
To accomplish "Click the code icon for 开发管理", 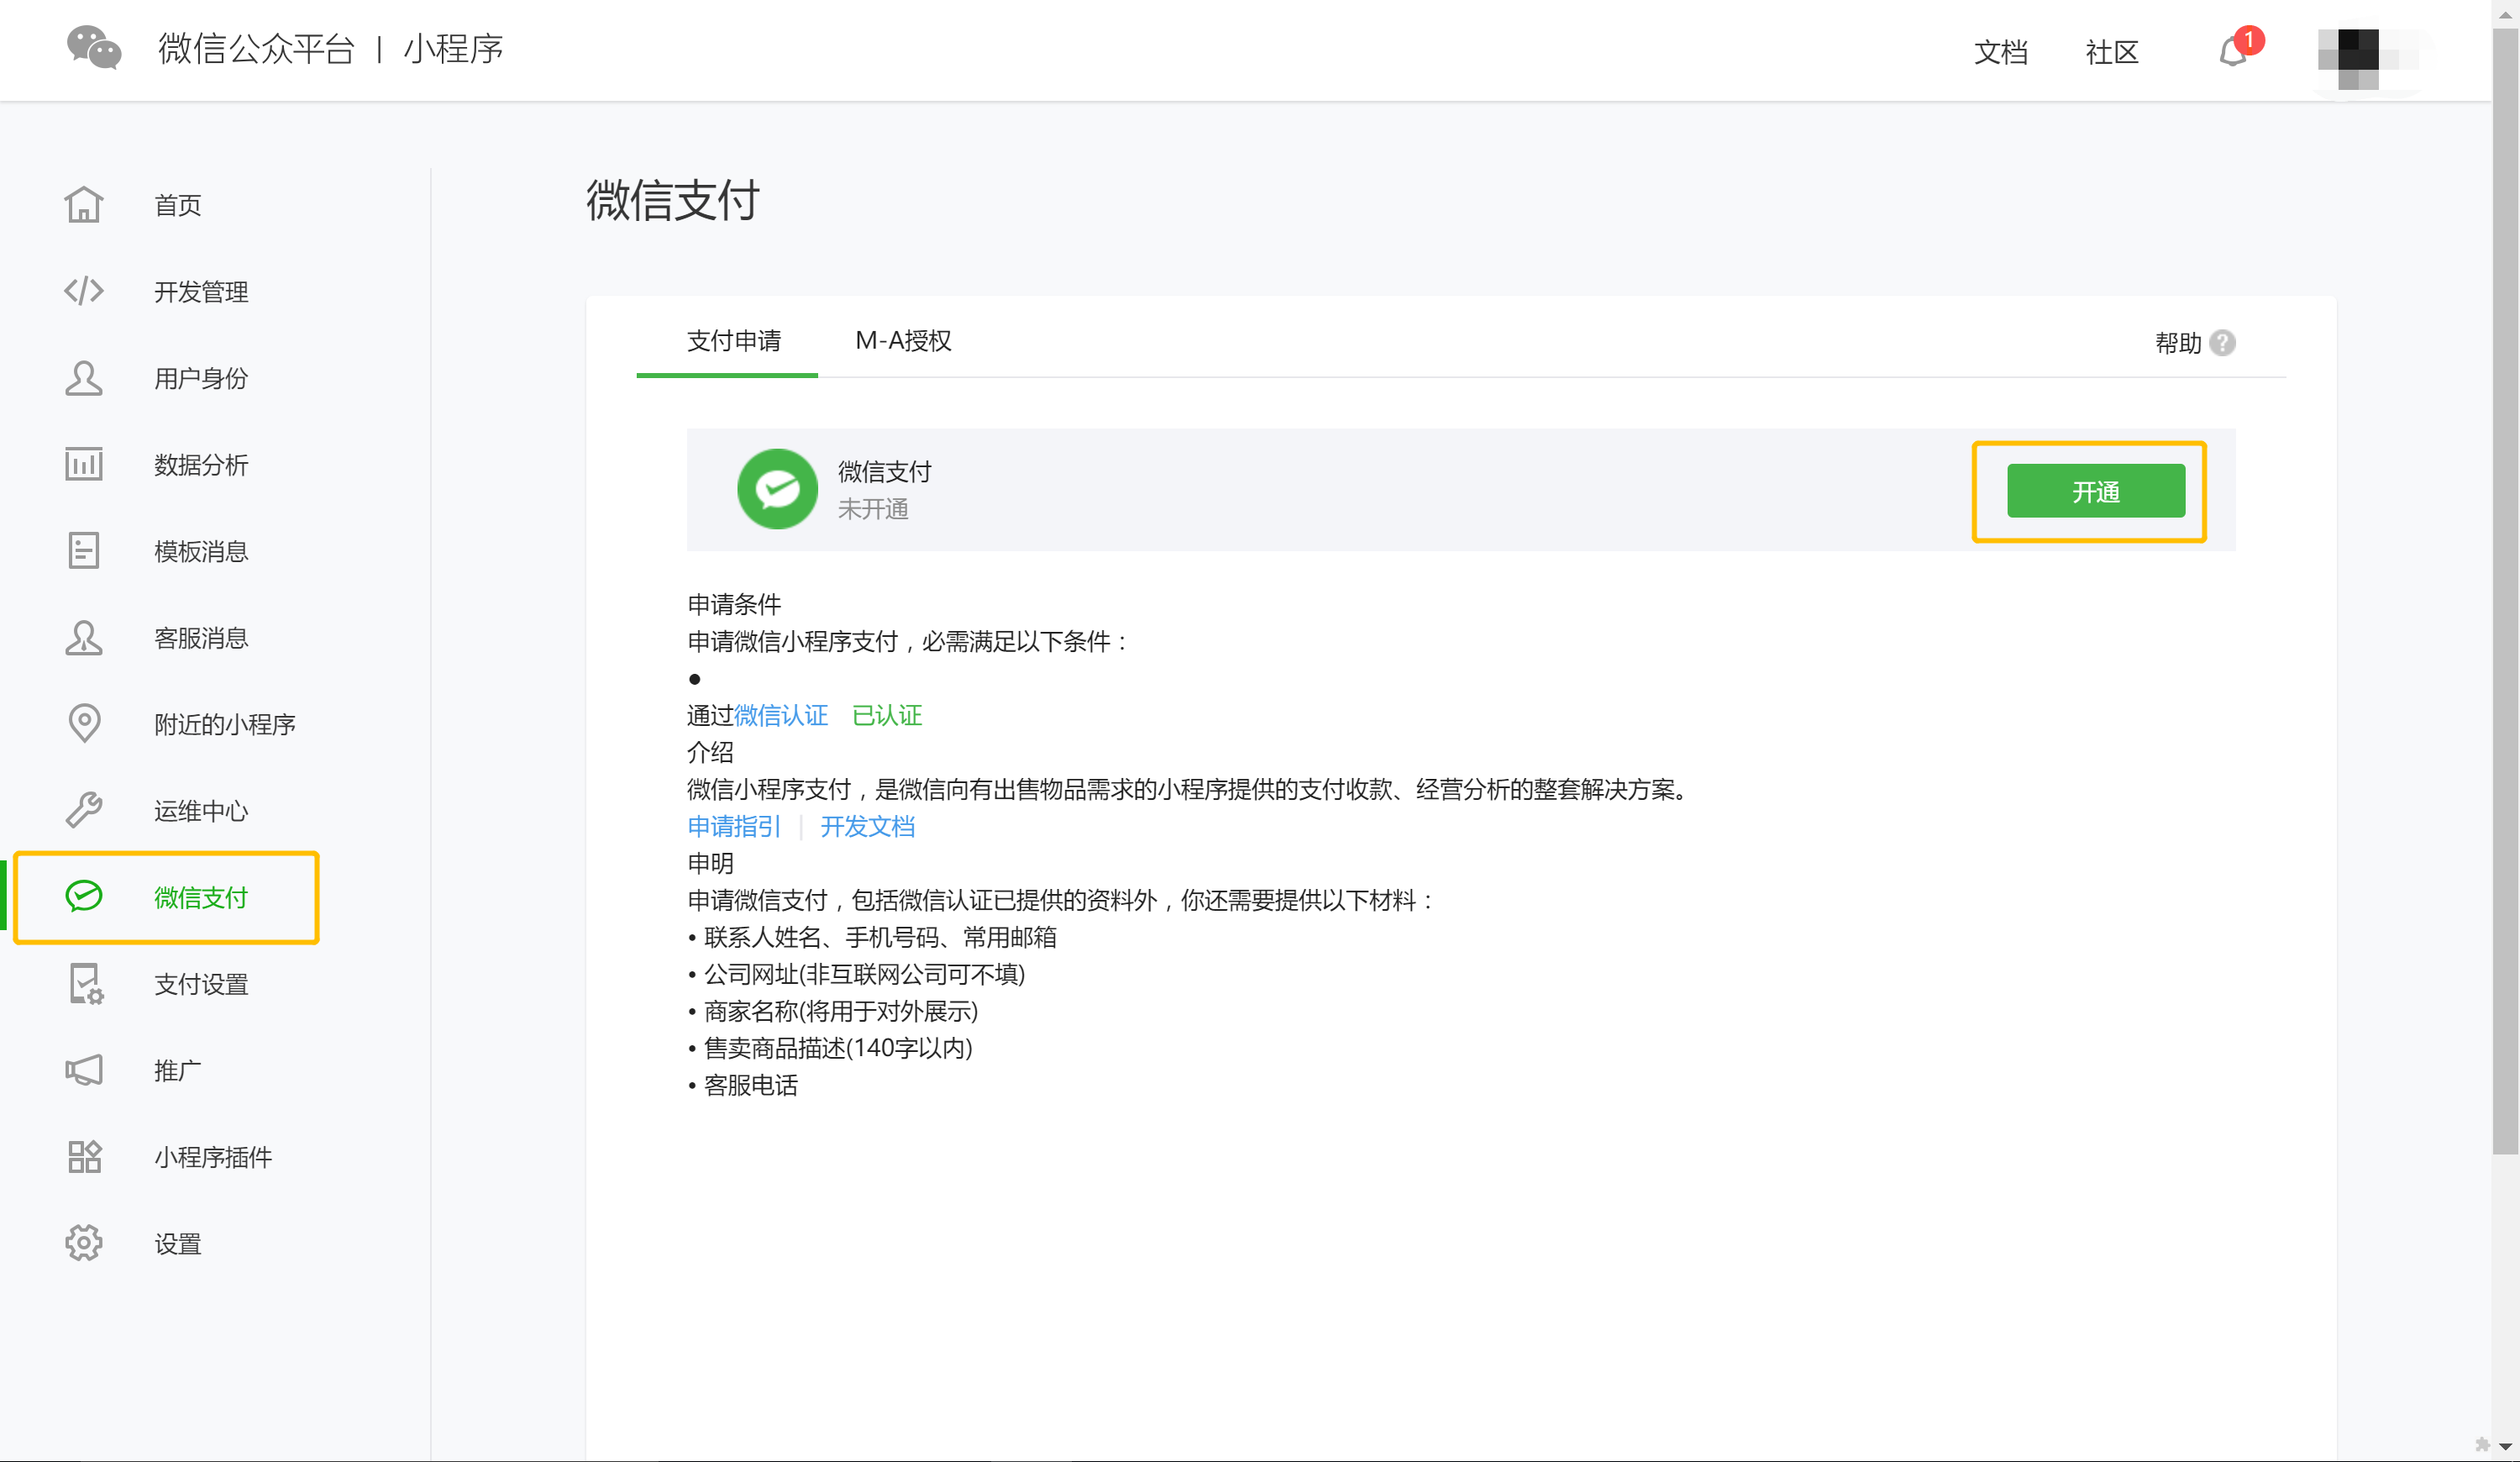I will [84, 290].
